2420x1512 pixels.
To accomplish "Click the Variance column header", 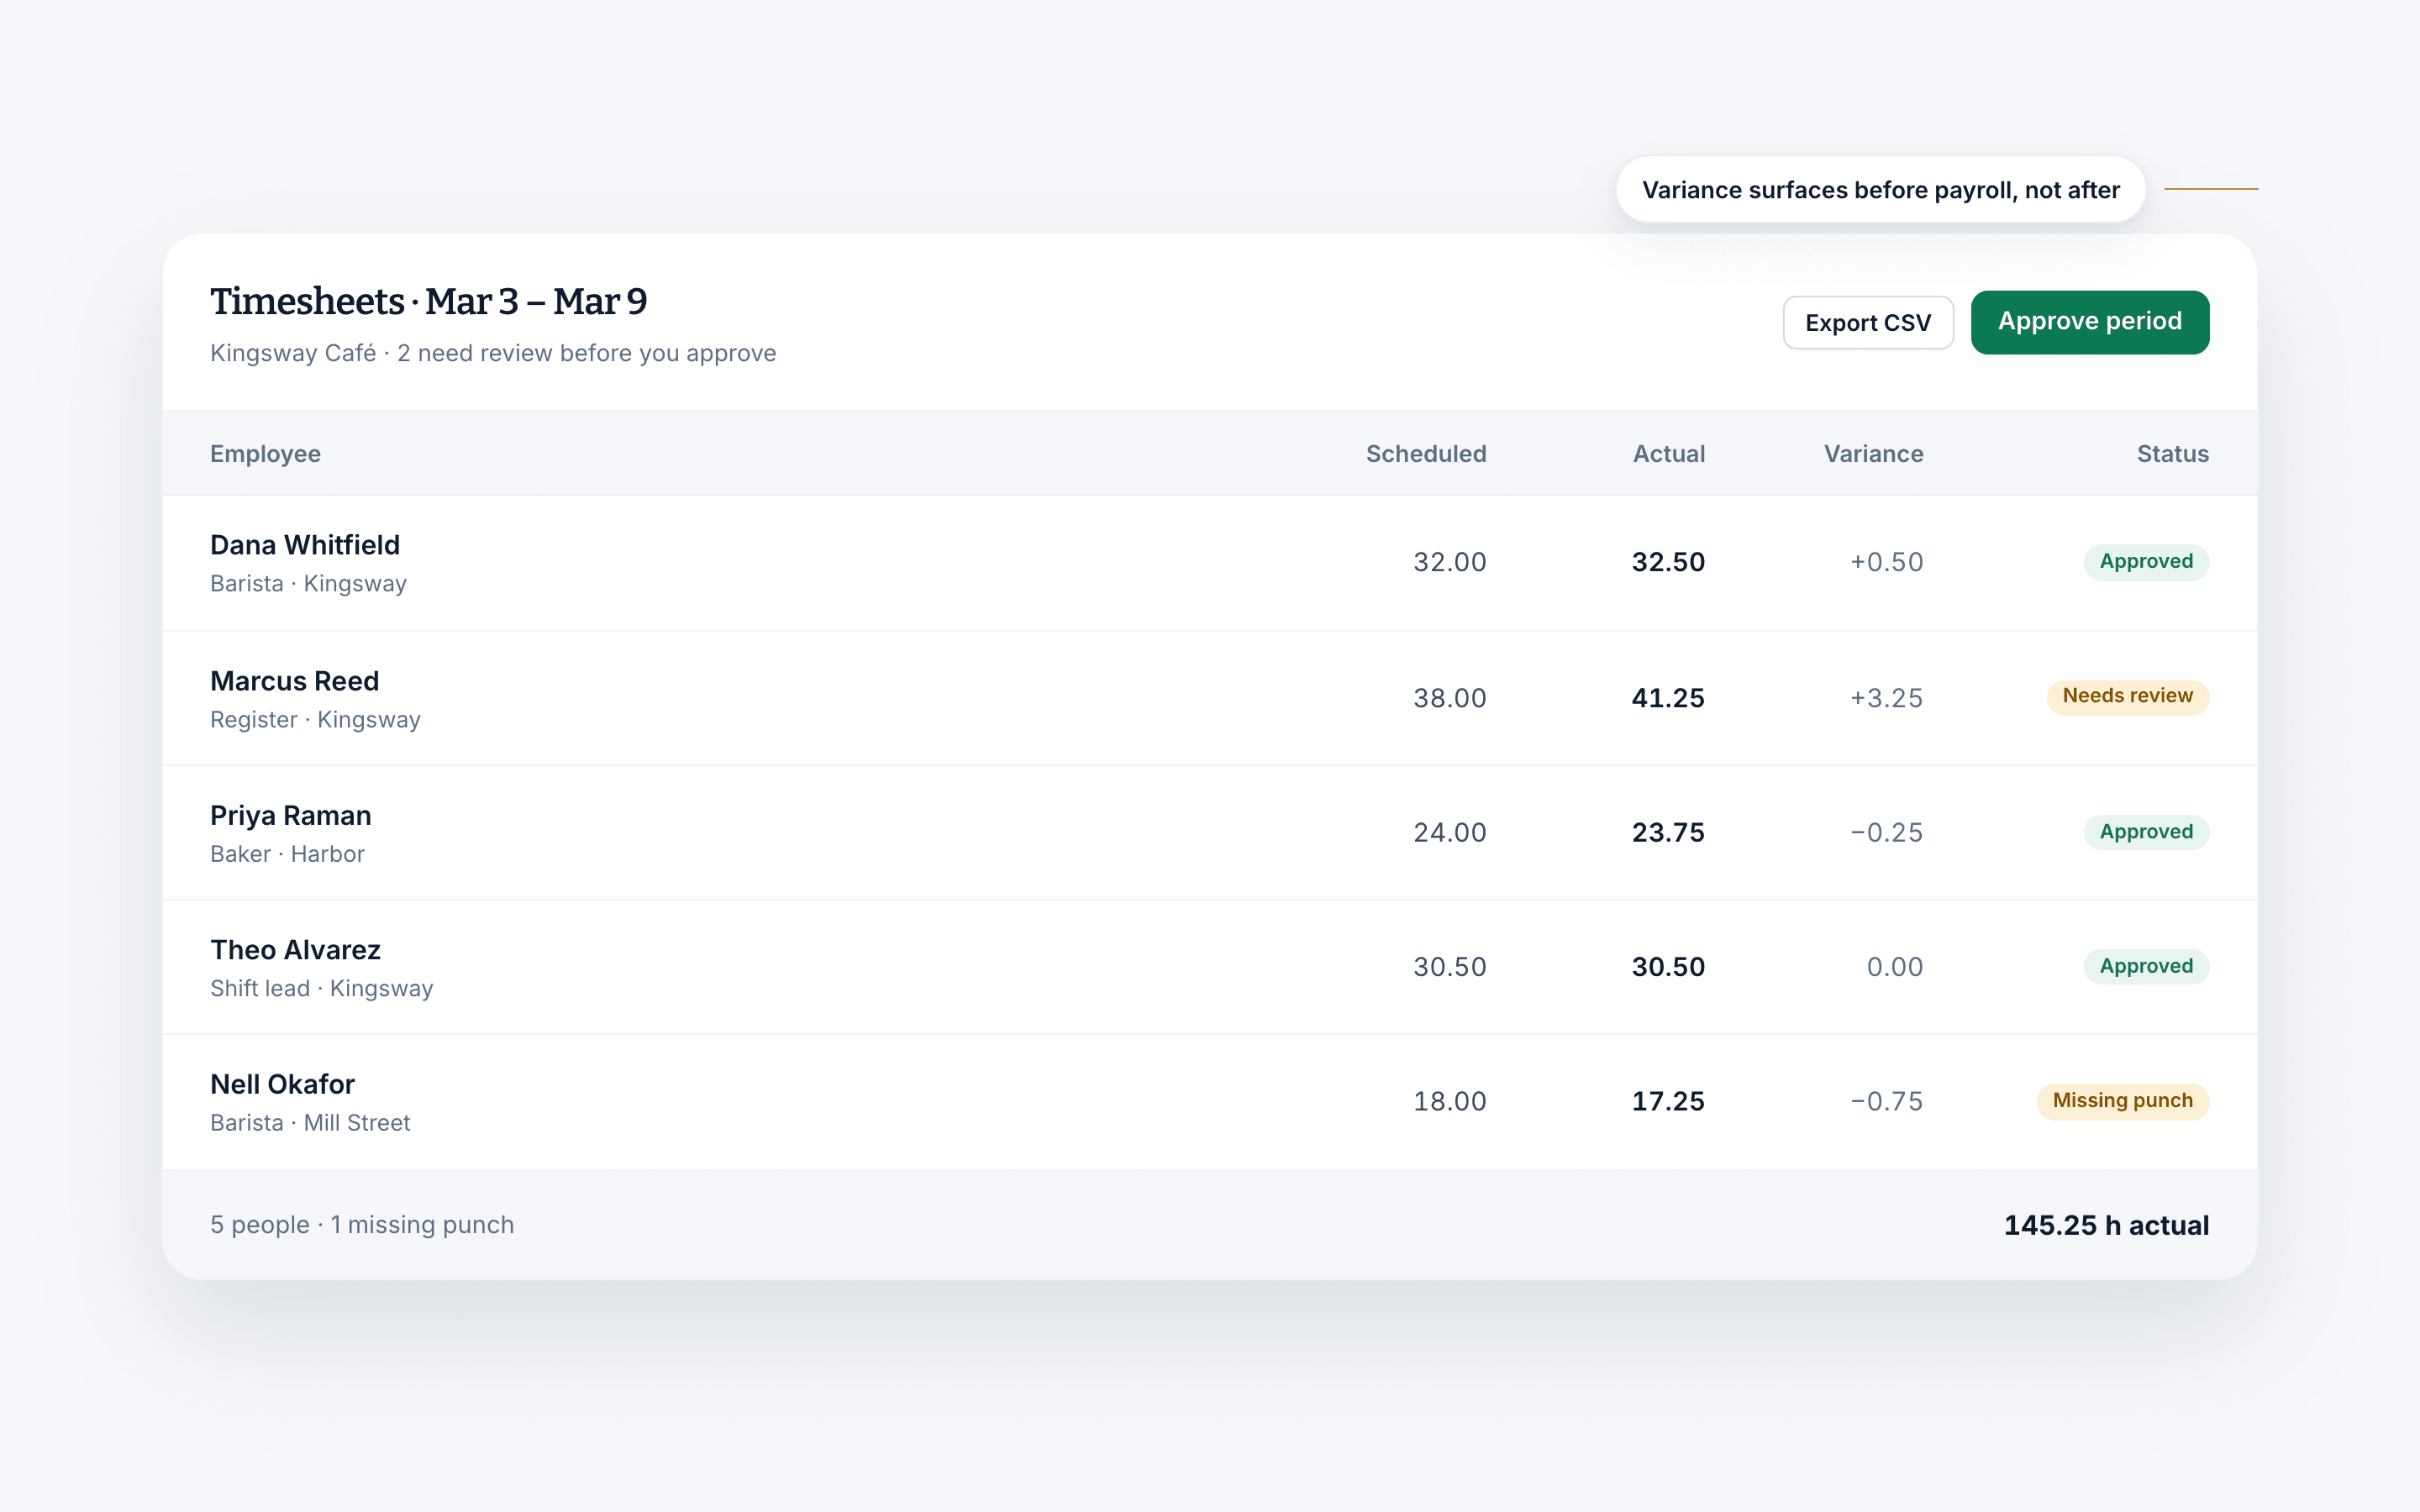I will (1874, 454).
